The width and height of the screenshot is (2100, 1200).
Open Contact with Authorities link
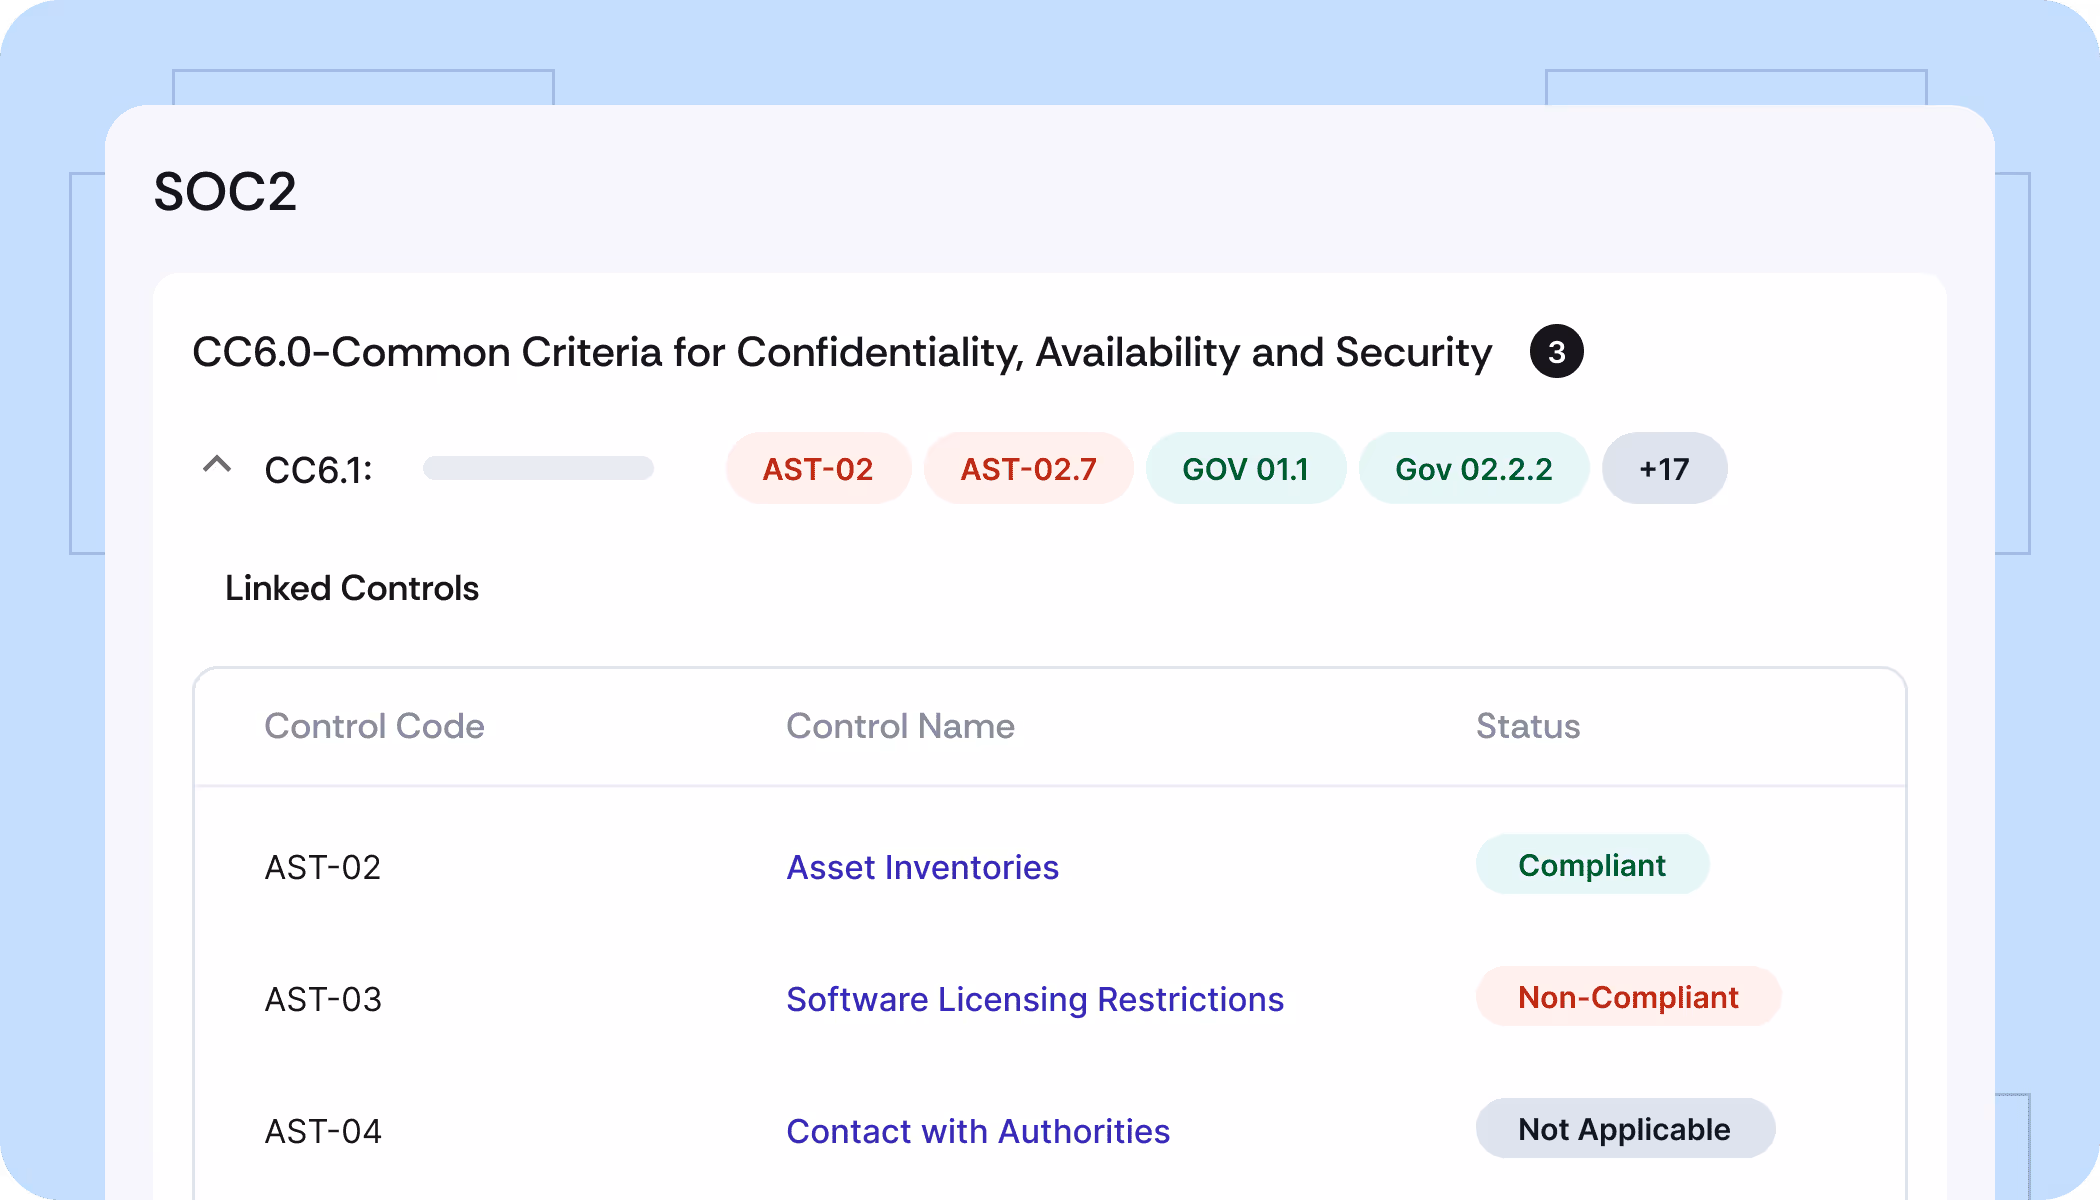977,1131
